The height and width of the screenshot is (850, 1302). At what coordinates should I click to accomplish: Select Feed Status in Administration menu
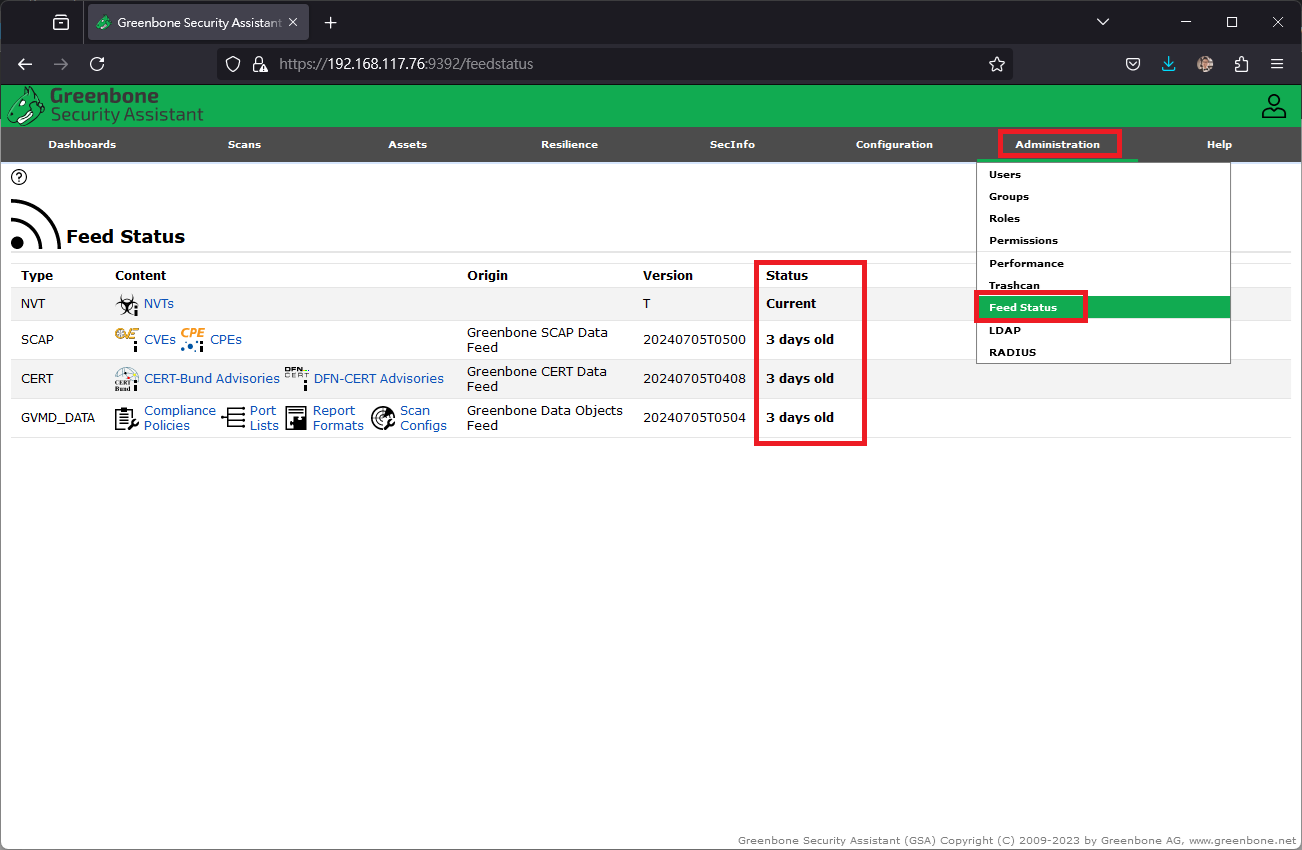coord(1103,308)
